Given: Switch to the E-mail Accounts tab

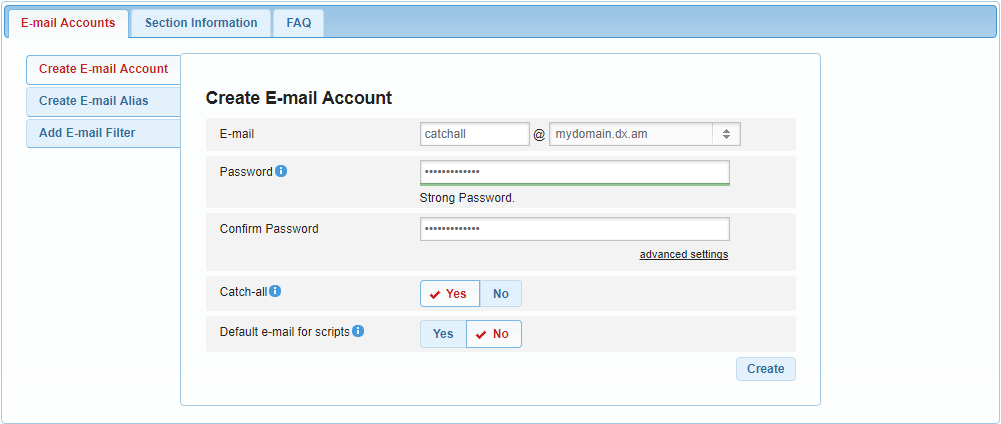Looking at the screenshot, I should 68,23.
